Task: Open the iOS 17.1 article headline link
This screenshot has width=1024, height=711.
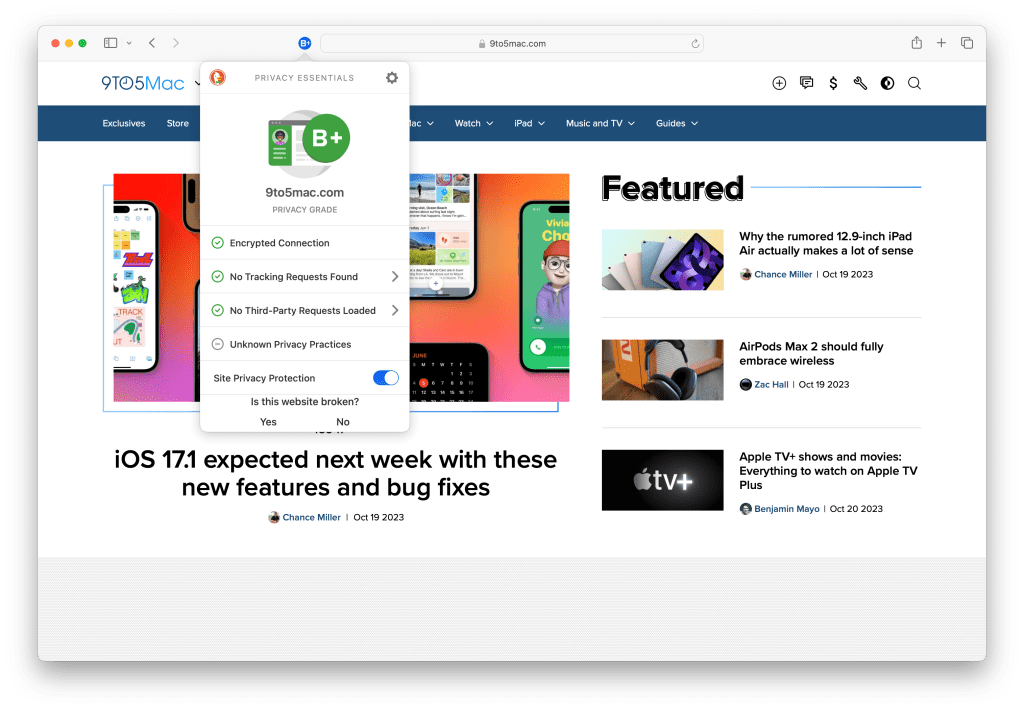Action: pos(336,475)
